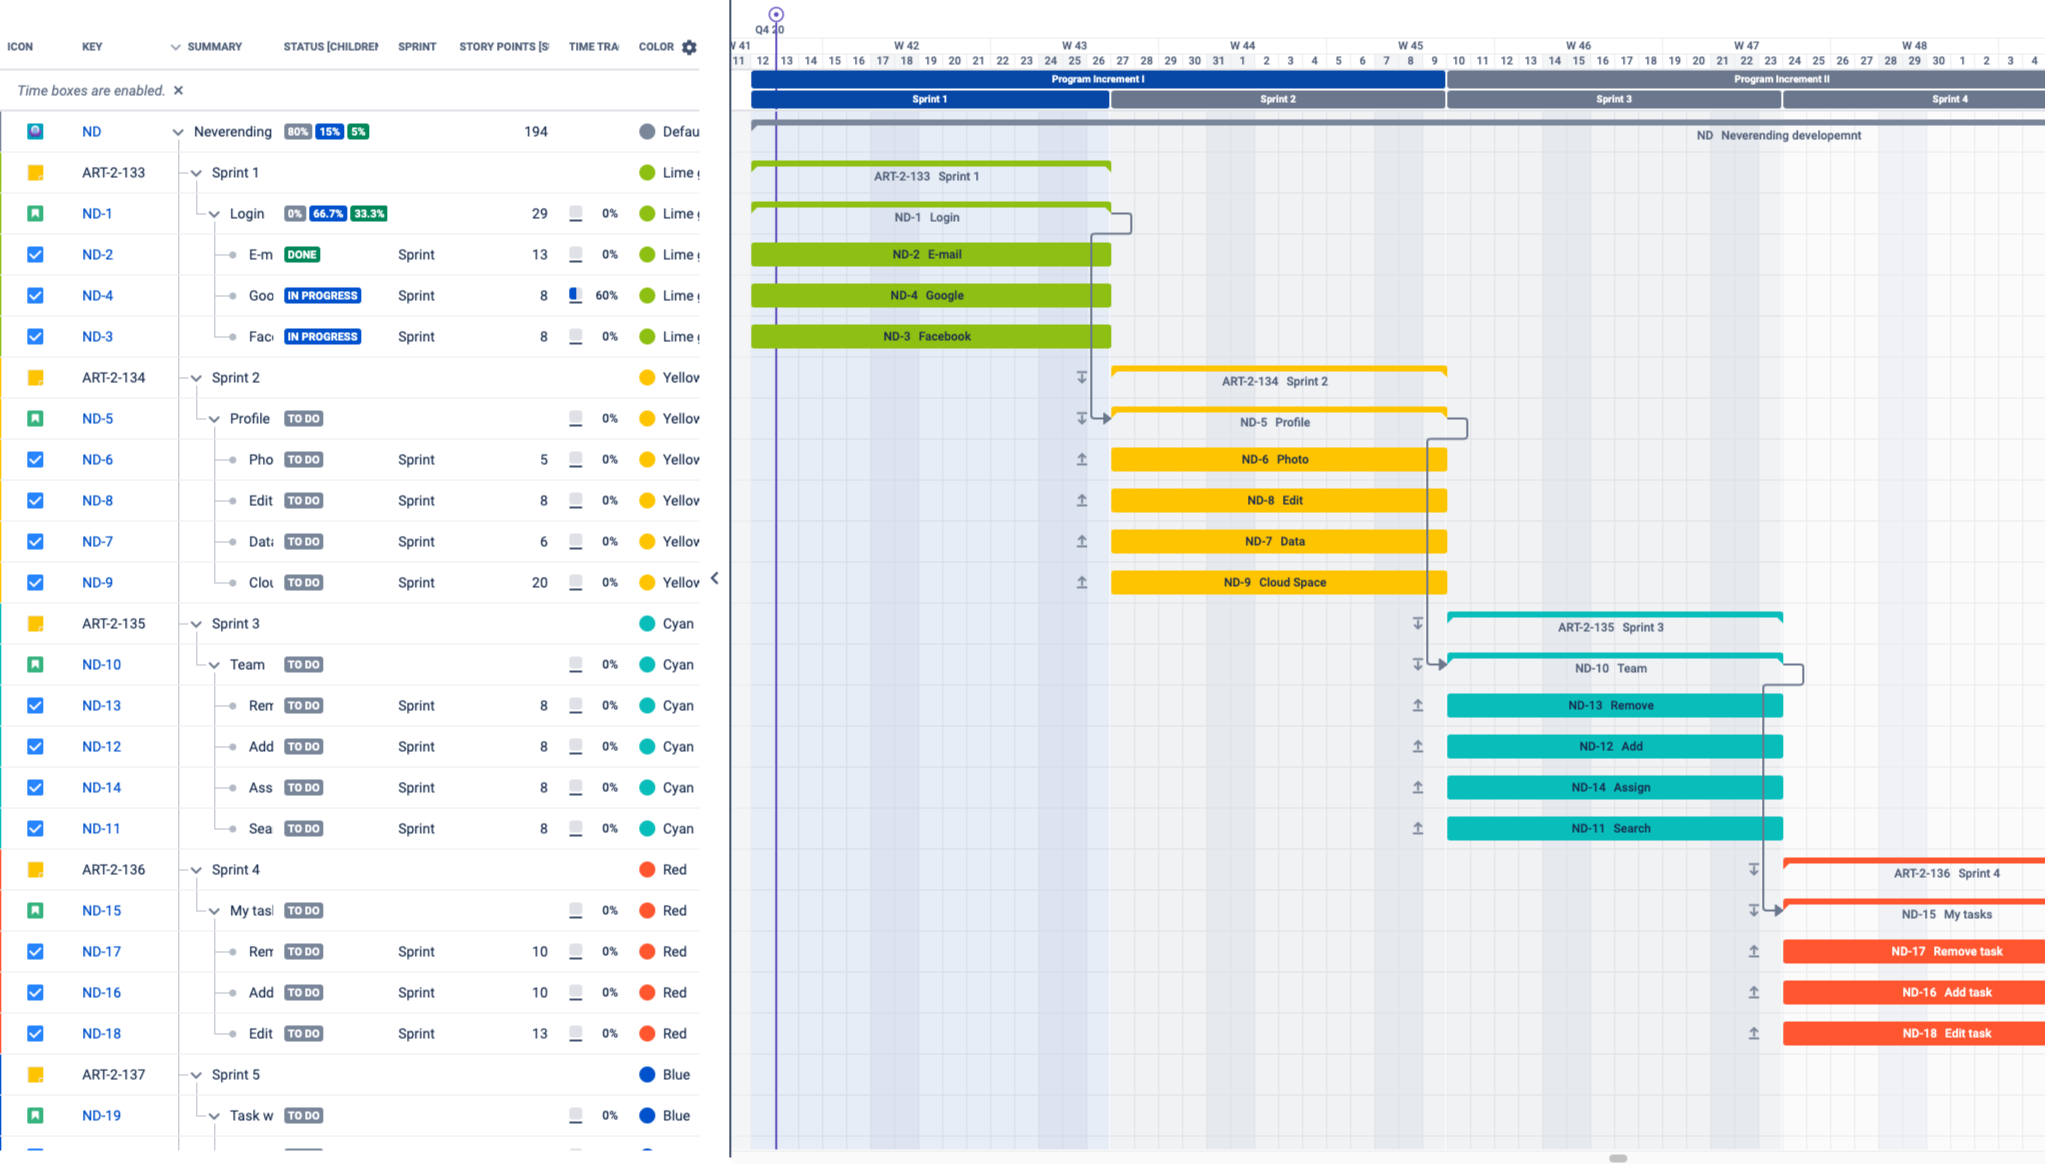Open the ND-16 issue key link
The image size is (2045, 1164).
101,992
